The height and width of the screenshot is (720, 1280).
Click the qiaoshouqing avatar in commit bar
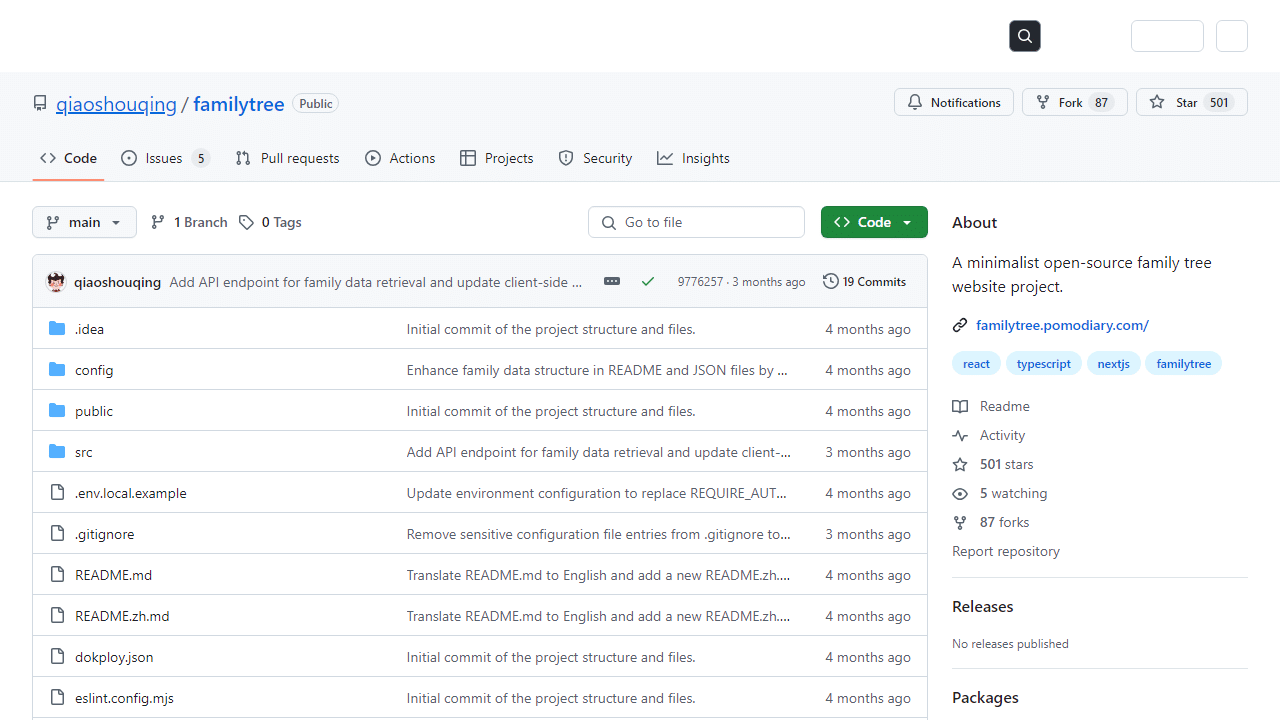click(x=57, y=282)
